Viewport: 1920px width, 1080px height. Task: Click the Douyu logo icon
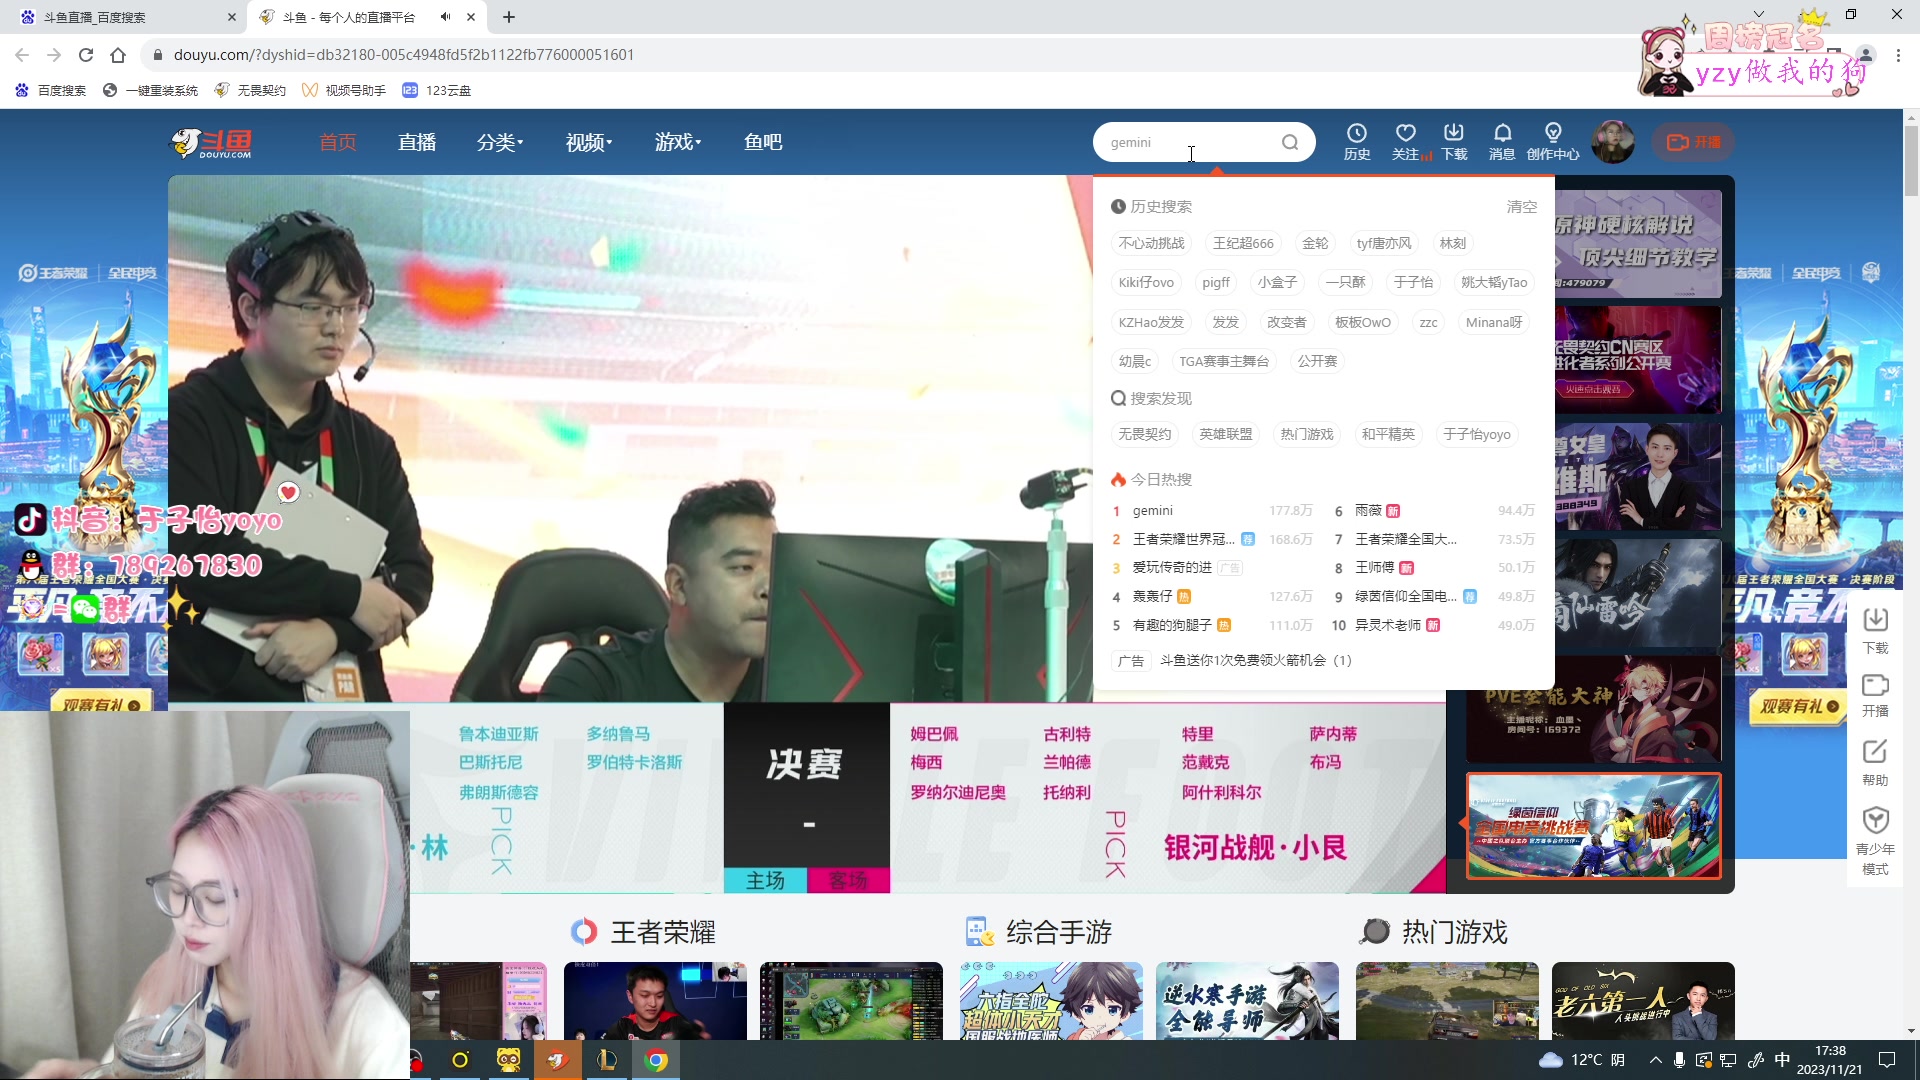[x=211, y=143]
